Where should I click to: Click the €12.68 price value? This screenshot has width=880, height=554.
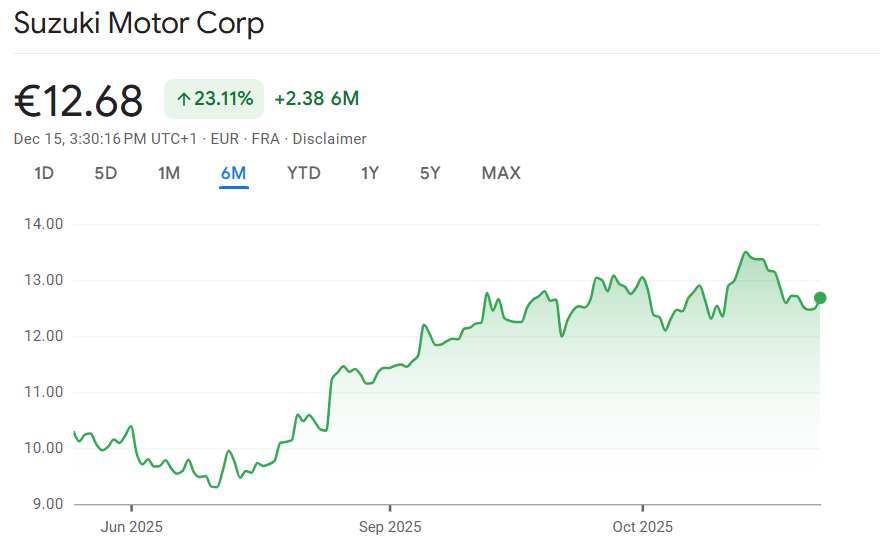pyautogui.click(x=79, y=100)
